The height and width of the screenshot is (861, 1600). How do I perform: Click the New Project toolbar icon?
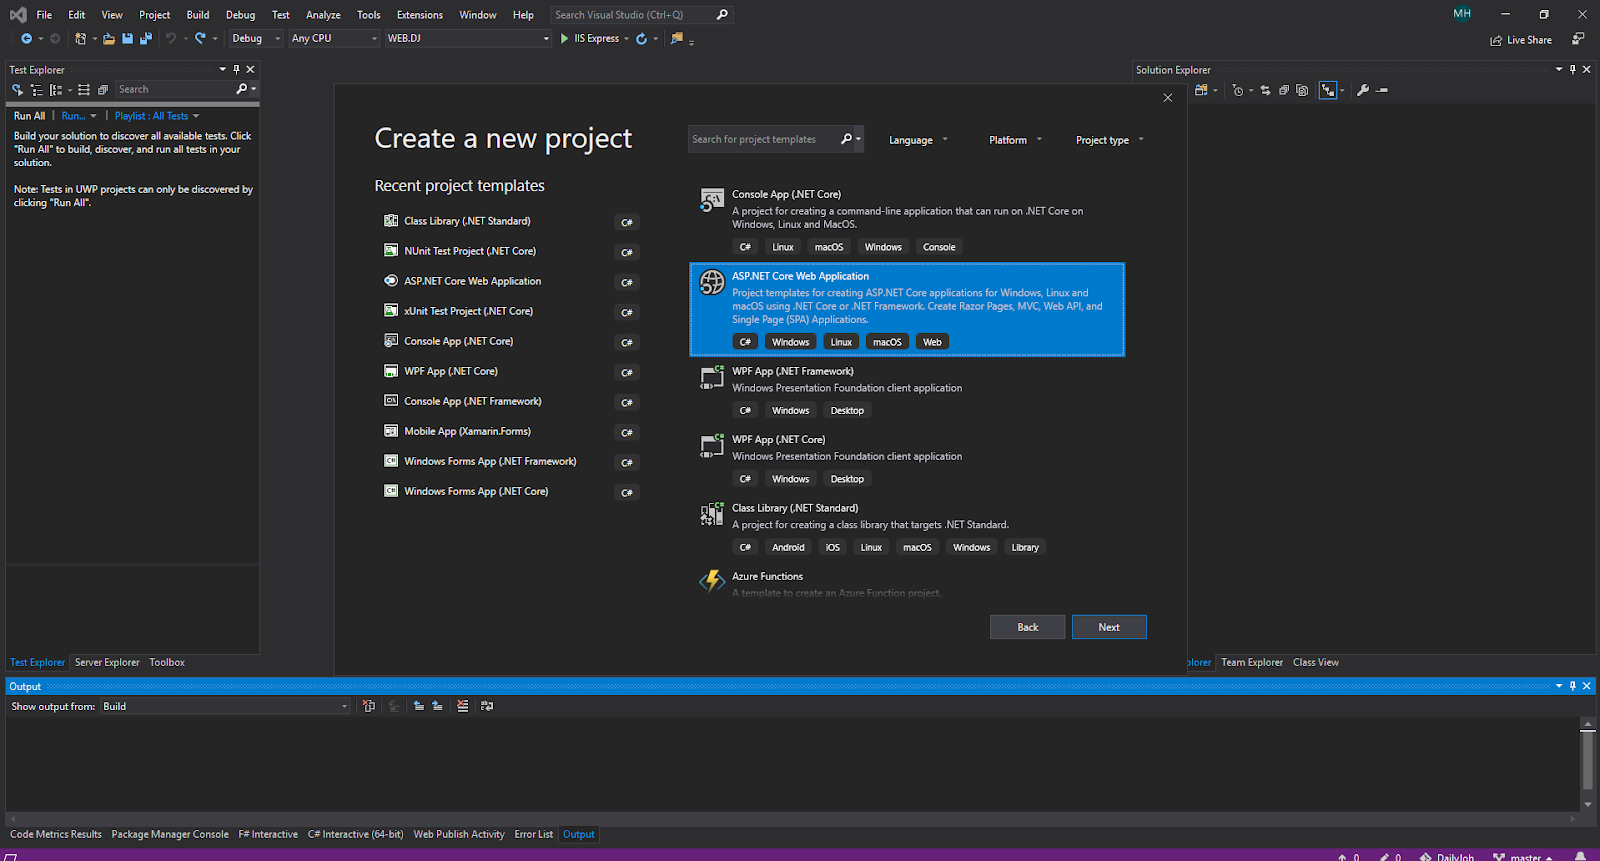pyautogui.click(x=80, y=38)
